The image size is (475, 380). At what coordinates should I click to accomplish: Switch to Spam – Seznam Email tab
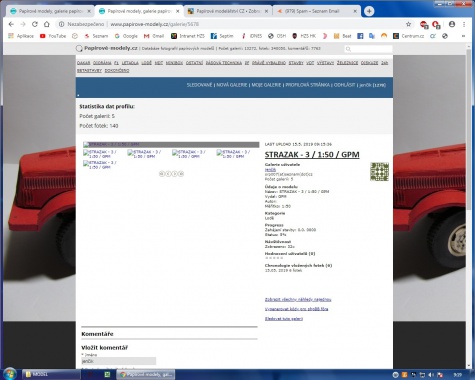coord(312,11)
